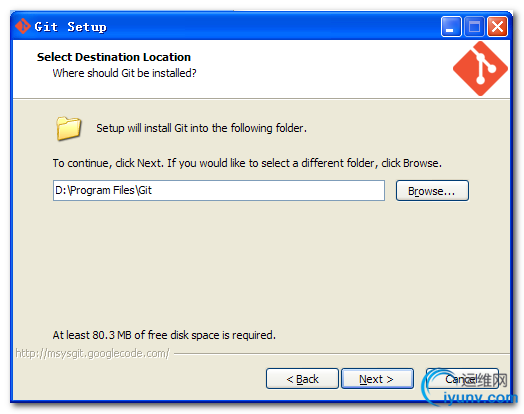
Task: Click the Git Setup title bar text
Action: [x=70, y=27]
